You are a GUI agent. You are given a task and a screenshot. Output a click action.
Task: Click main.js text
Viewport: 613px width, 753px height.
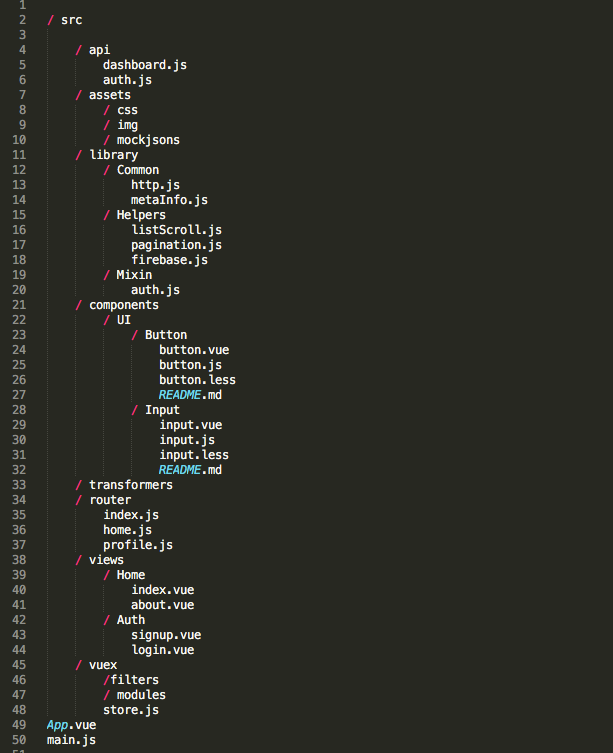pyautogui.click(x=71, y=740)
